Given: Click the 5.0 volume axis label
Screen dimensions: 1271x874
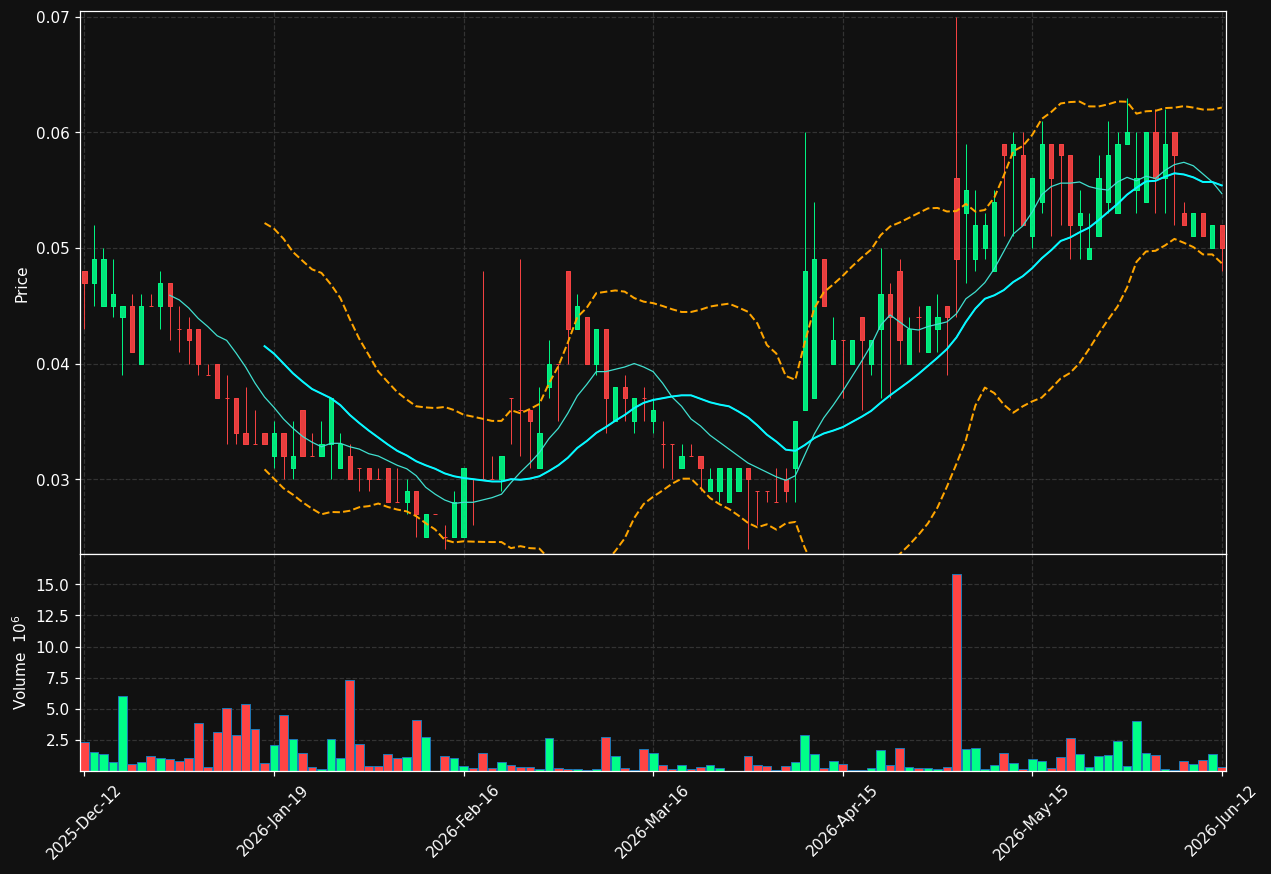Looking at the screenshot, I should [x=57, y=709].
